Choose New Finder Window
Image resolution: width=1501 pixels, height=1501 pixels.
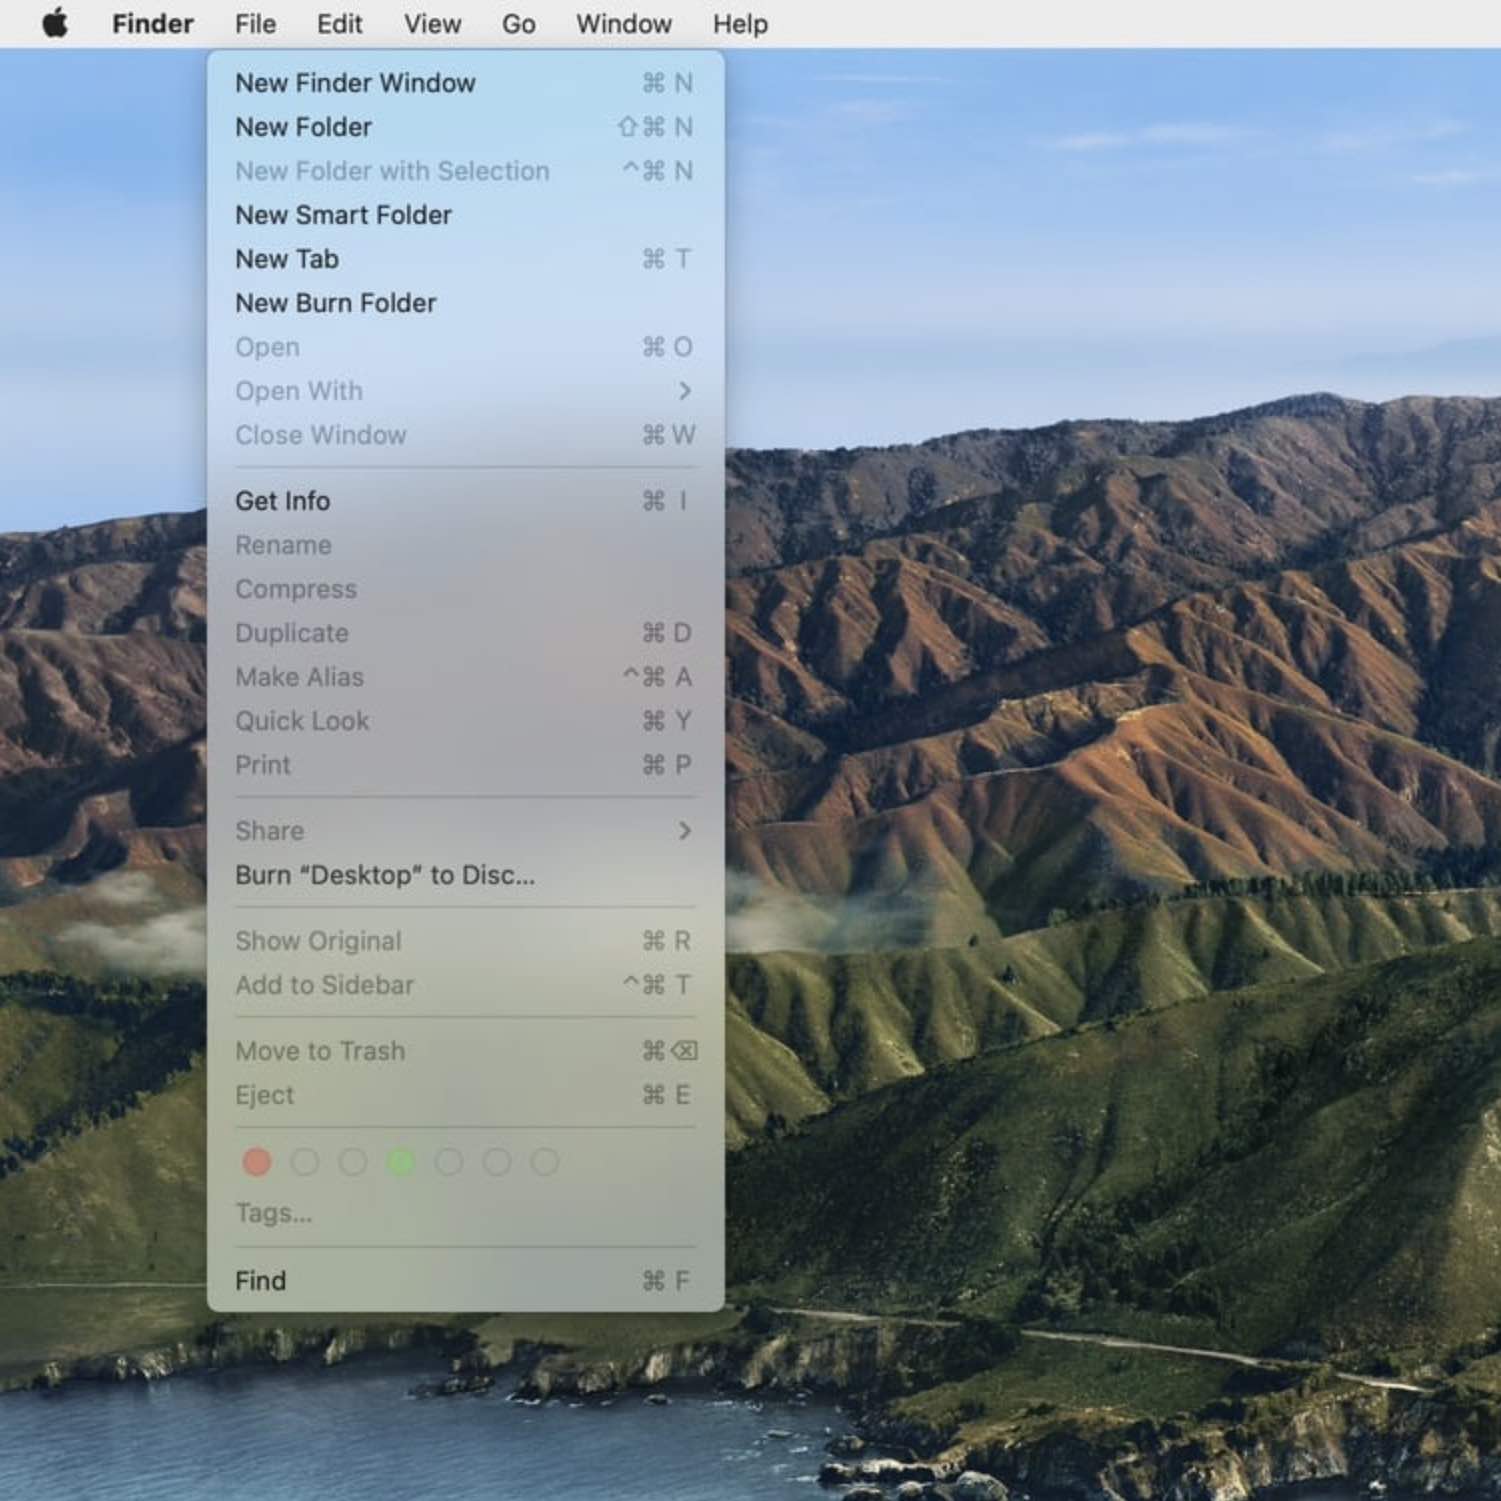pyautogui.click(x=465, y=83)
